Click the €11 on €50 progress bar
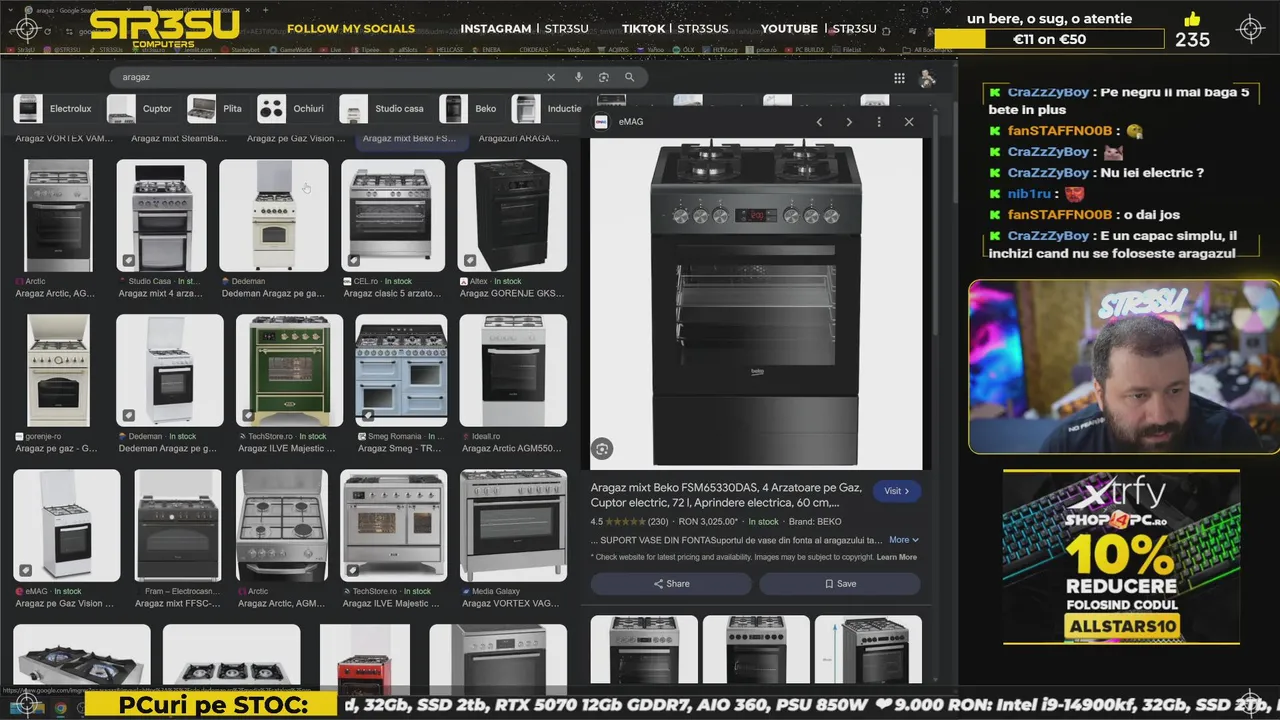 pyautogui.click(x=1049, y=39)
